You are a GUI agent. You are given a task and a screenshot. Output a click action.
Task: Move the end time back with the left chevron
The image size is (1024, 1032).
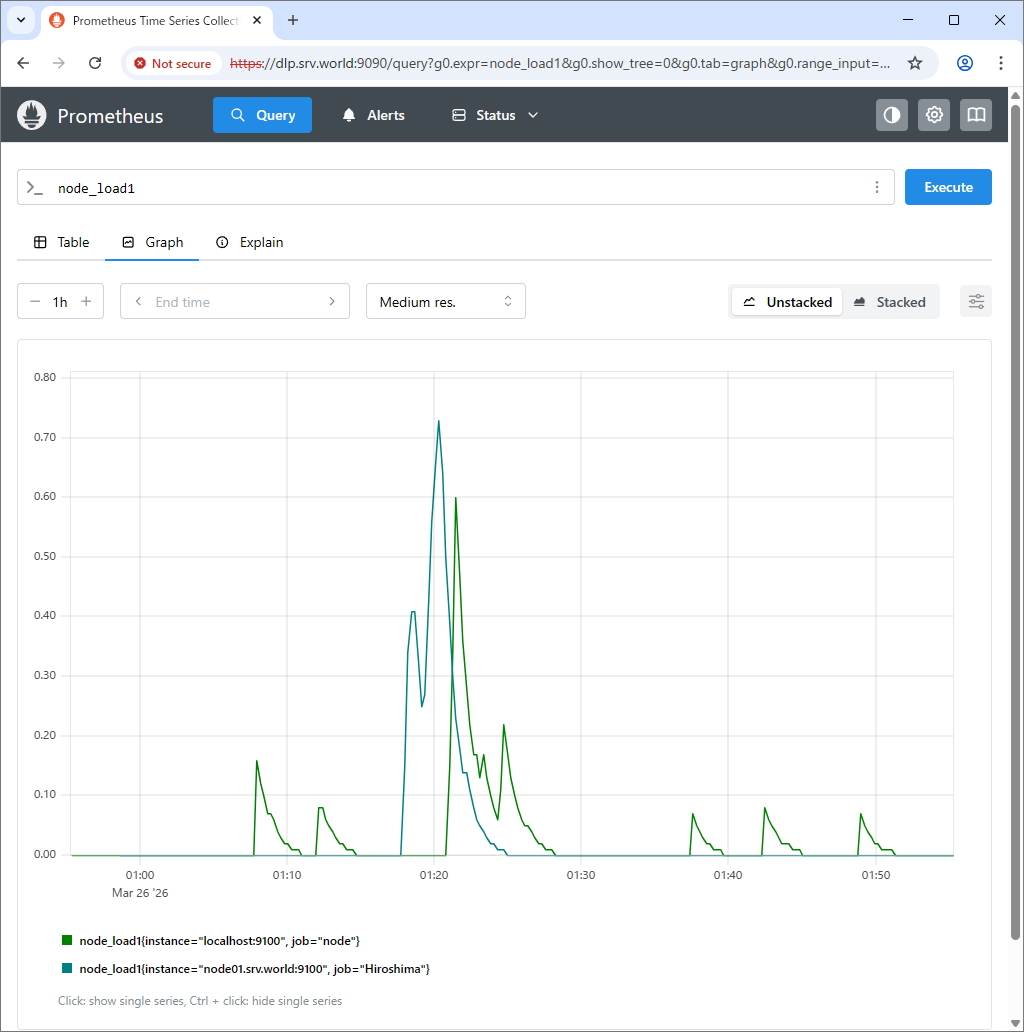coord(138,301)
